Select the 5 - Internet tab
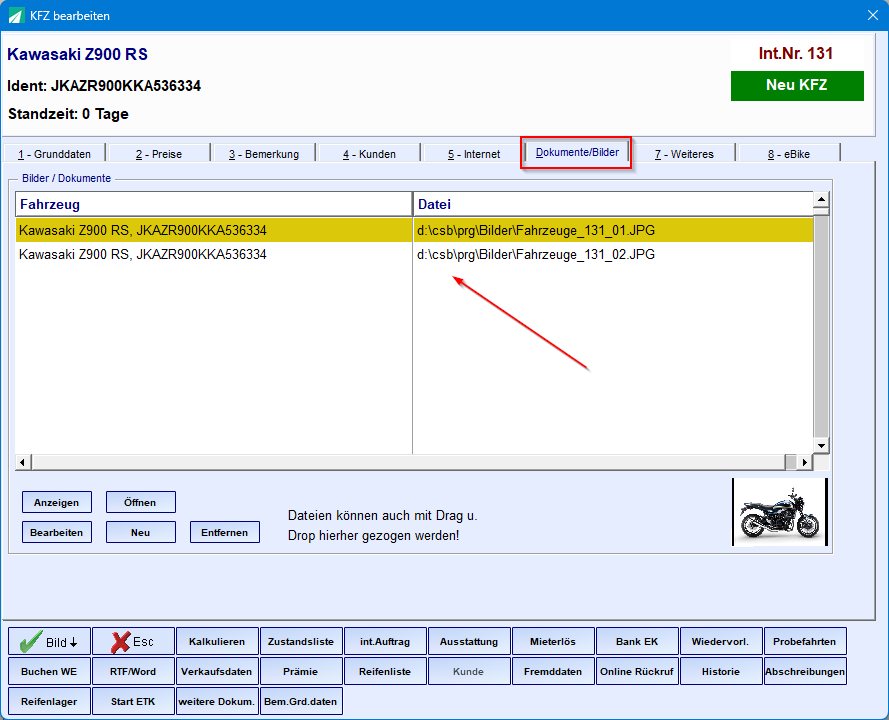889x720 pixels. tap(474, 154)
